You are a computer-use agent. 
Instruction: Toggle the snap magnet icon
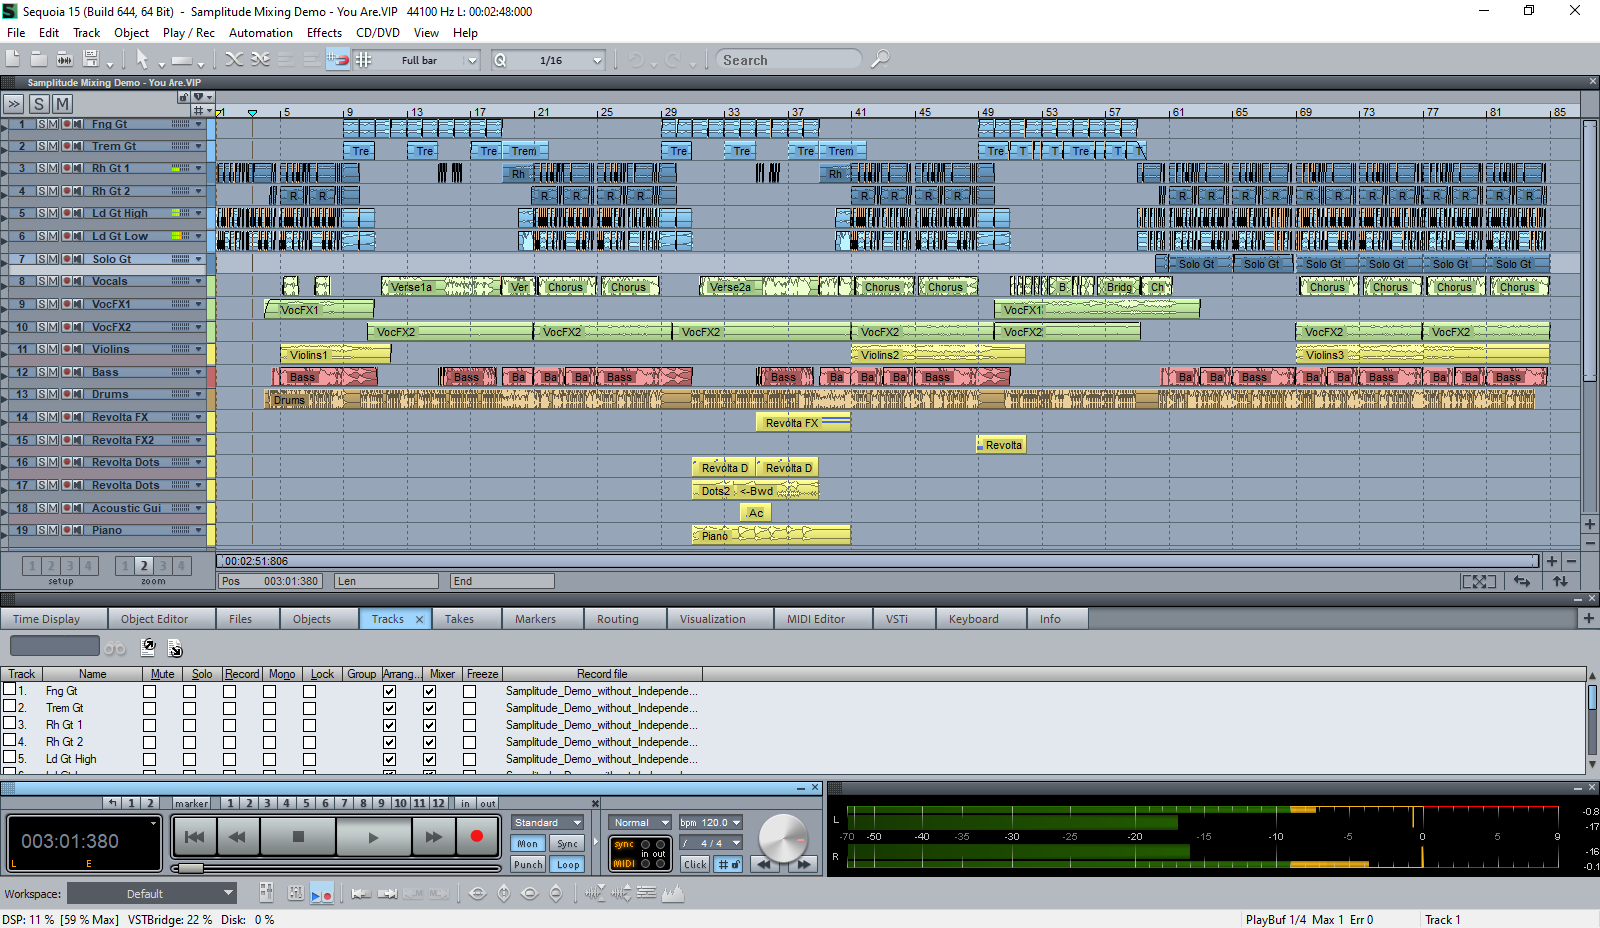(338, 60)
